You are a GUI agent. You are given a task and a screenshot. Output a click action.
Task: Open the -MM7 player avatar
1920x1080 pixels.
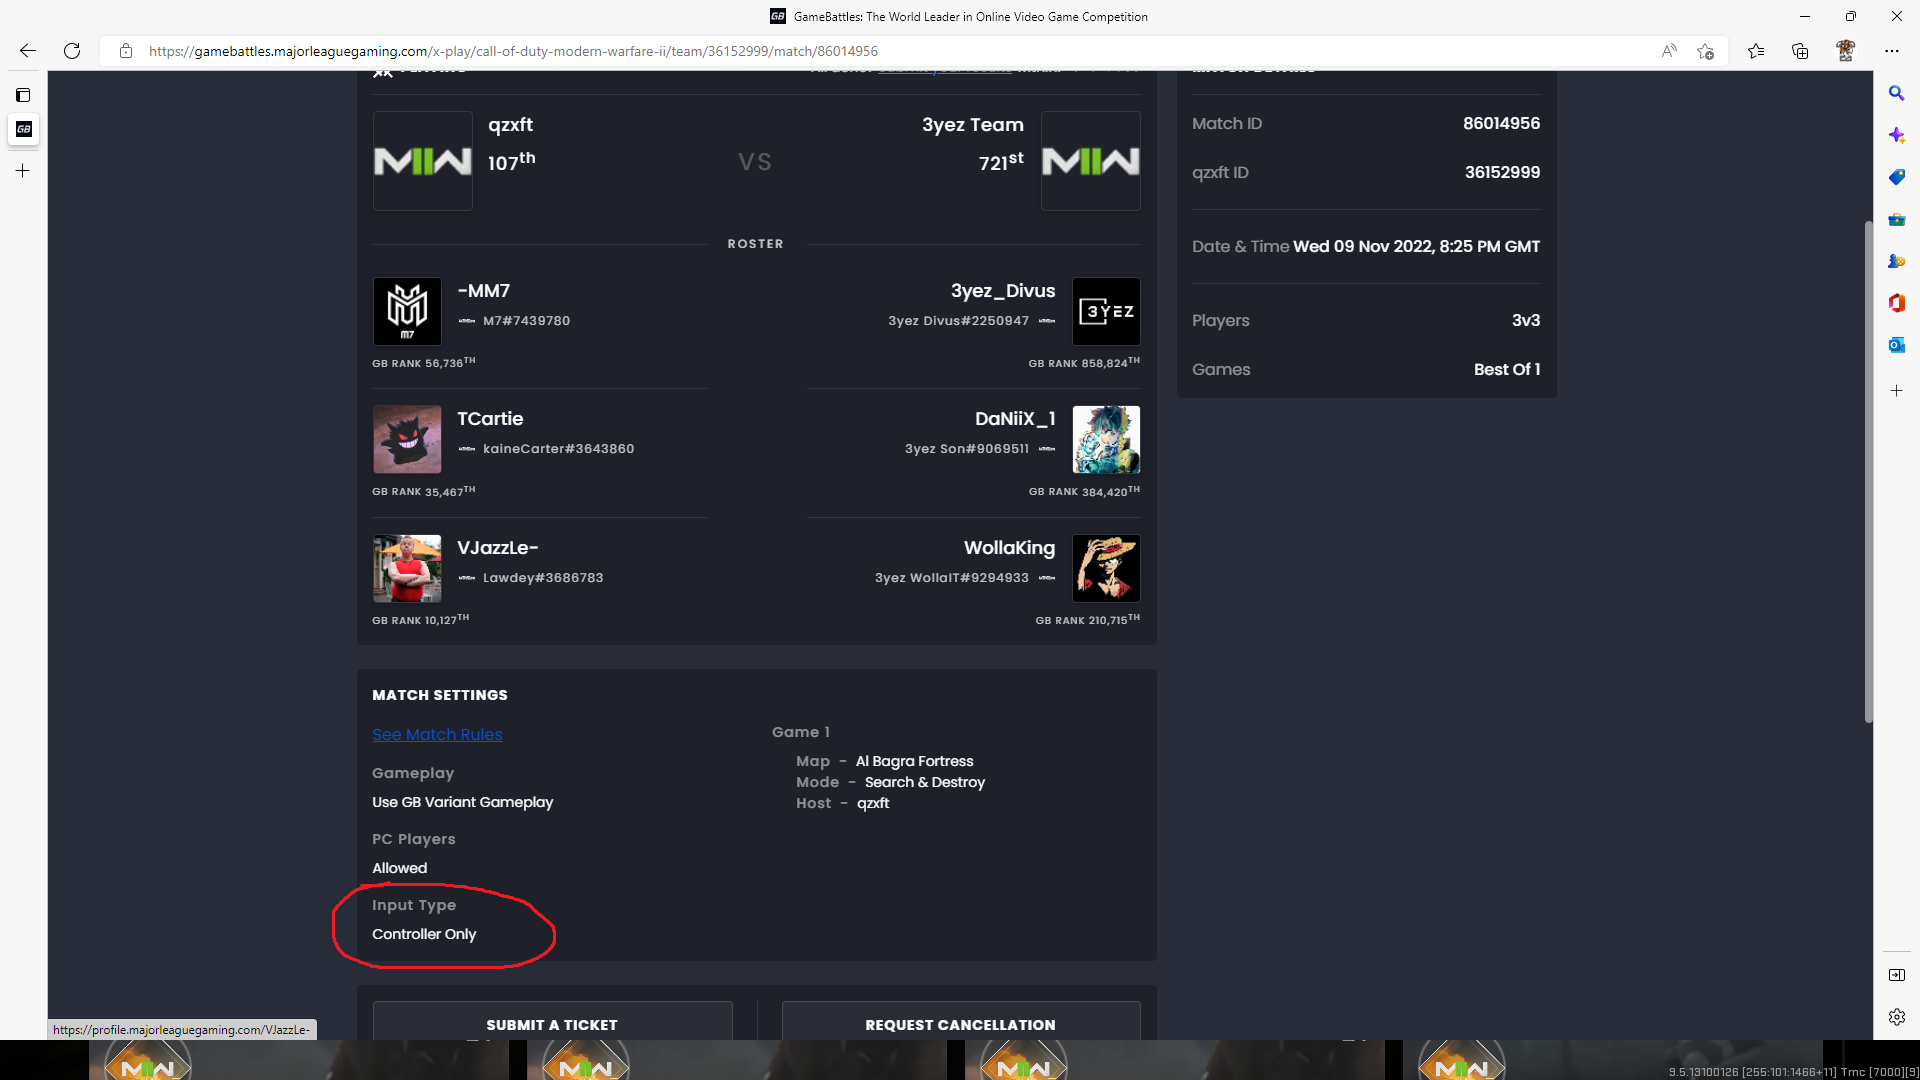(x=407, y=312)
